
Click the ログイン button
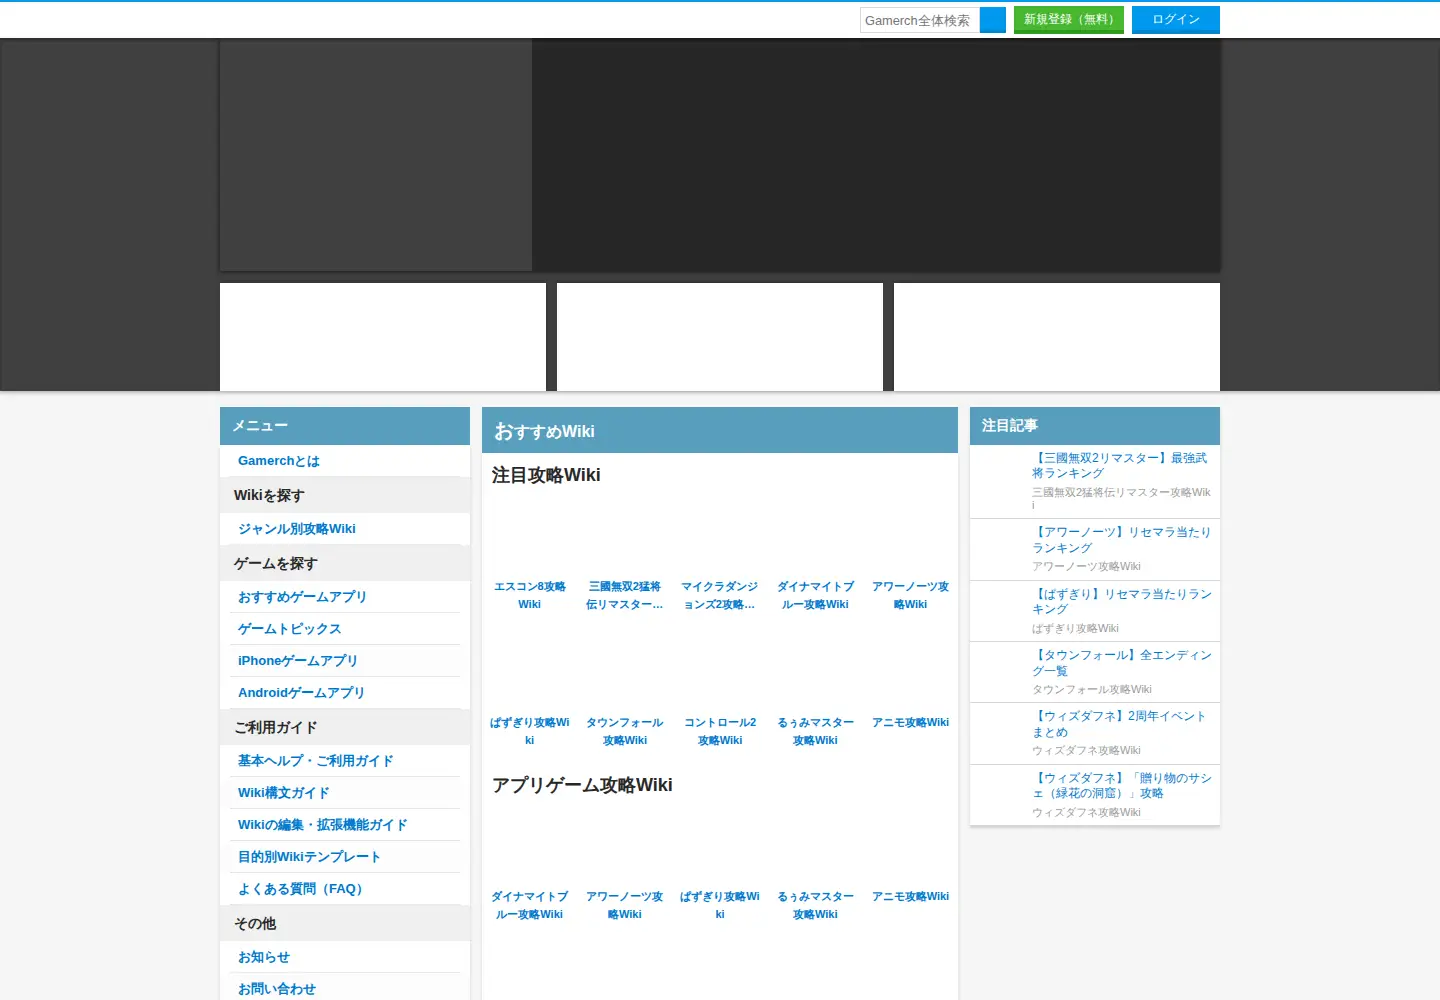(1176, 20)
